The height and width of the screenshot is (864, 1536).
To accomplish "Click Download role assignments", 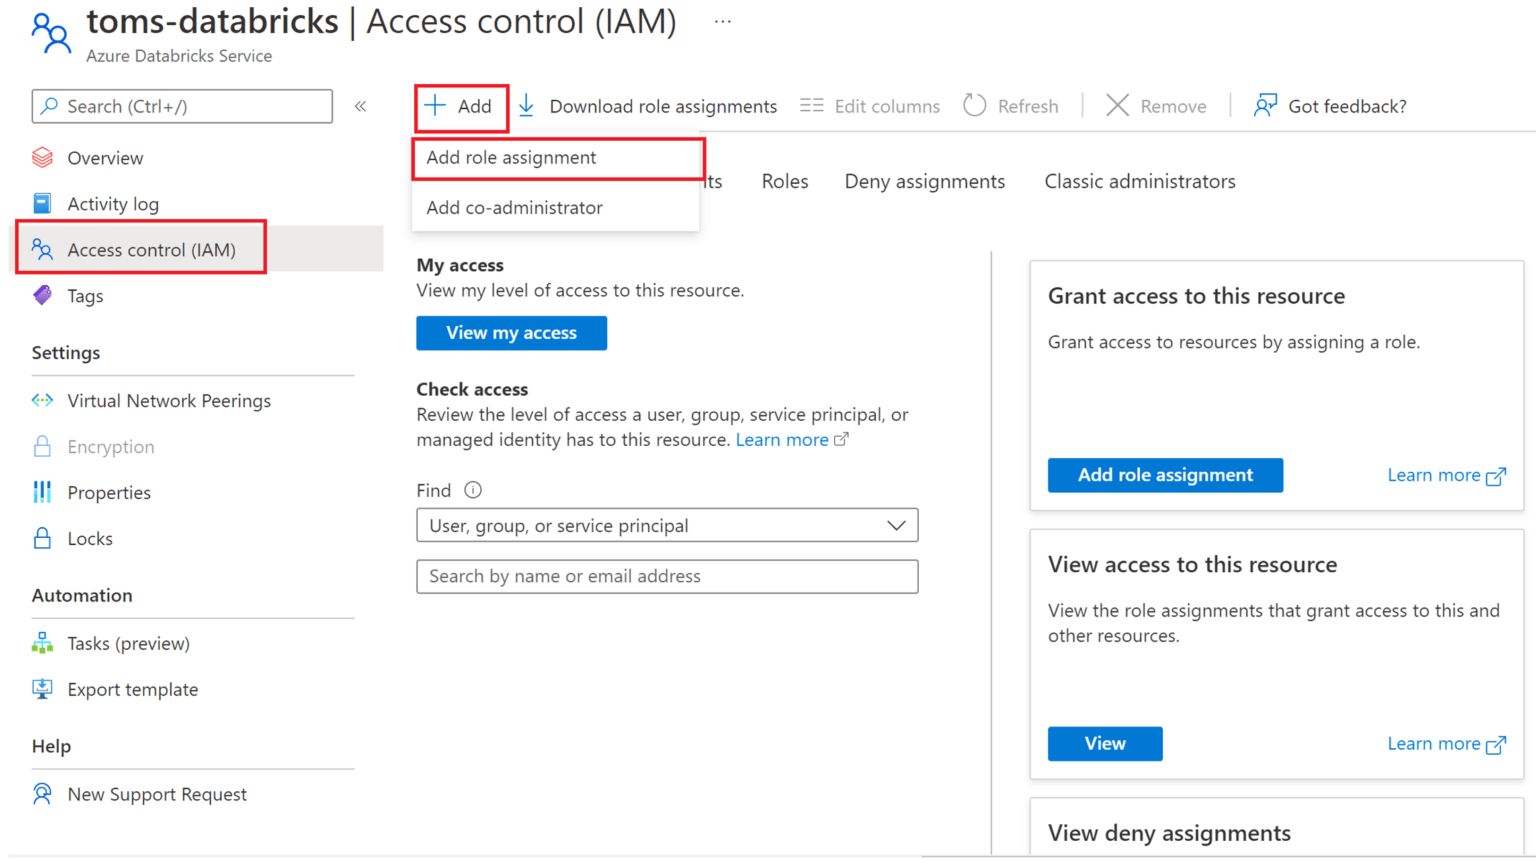I will [x=663, y=105].
